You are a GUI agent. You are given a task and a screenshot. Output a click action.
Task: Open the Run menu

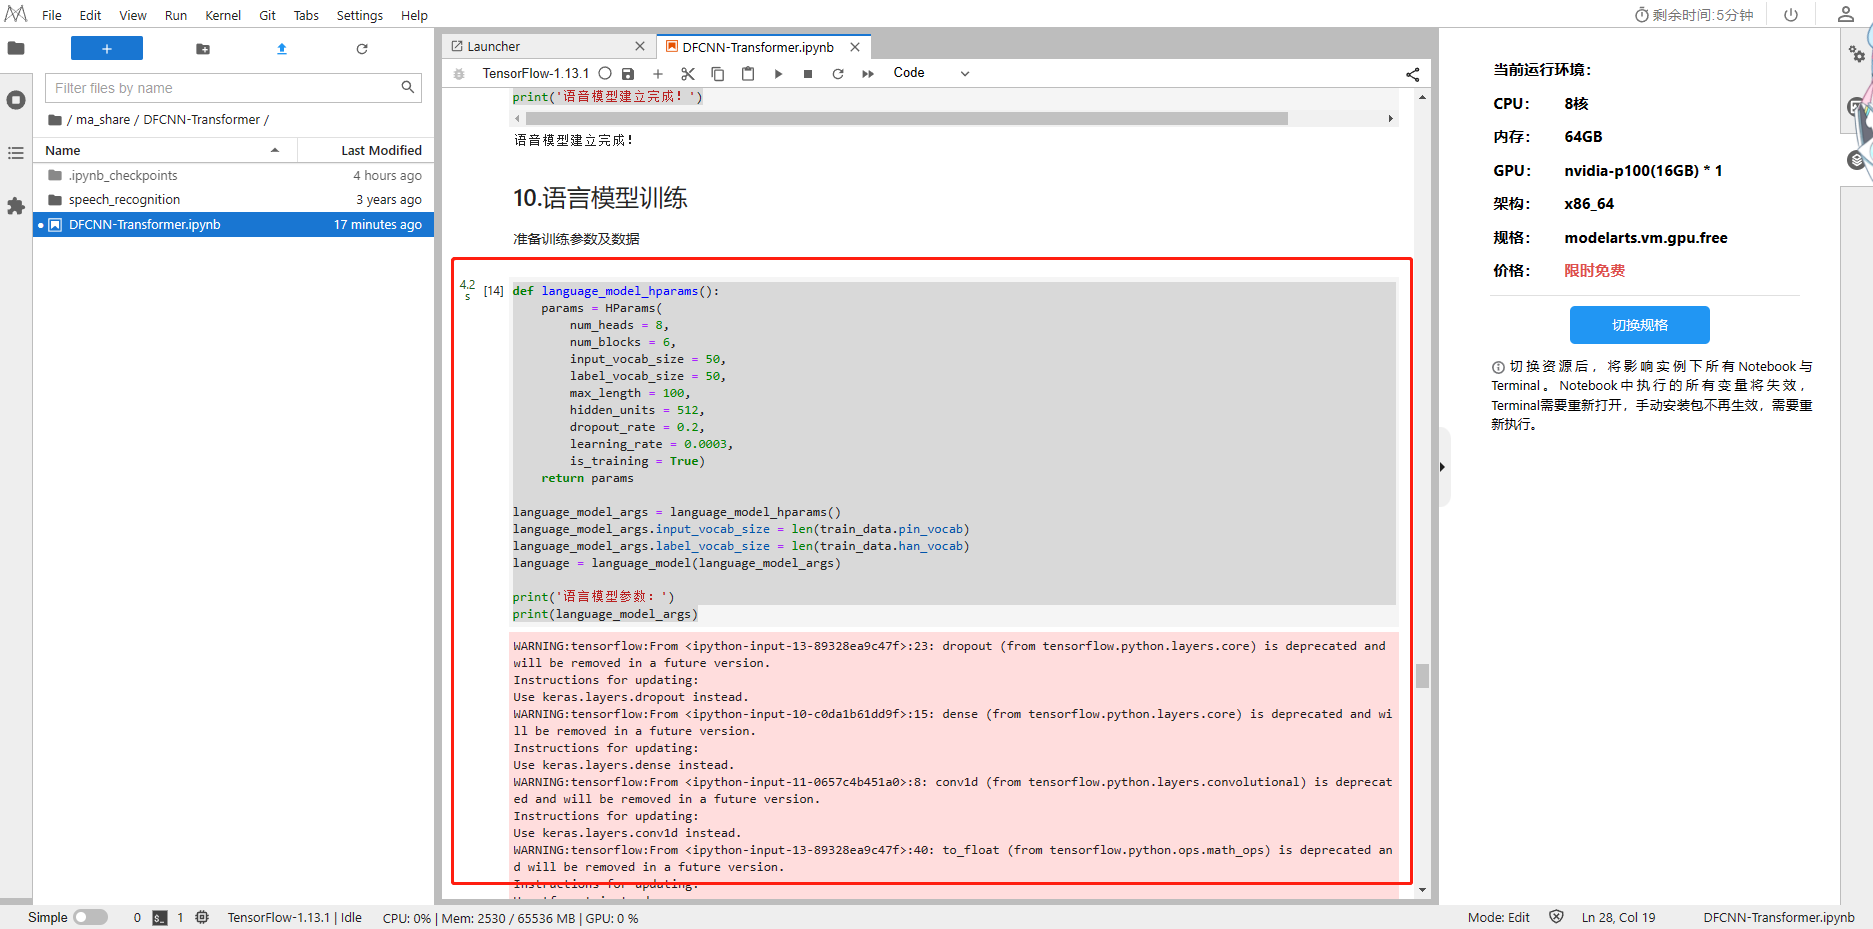point(176,15)
